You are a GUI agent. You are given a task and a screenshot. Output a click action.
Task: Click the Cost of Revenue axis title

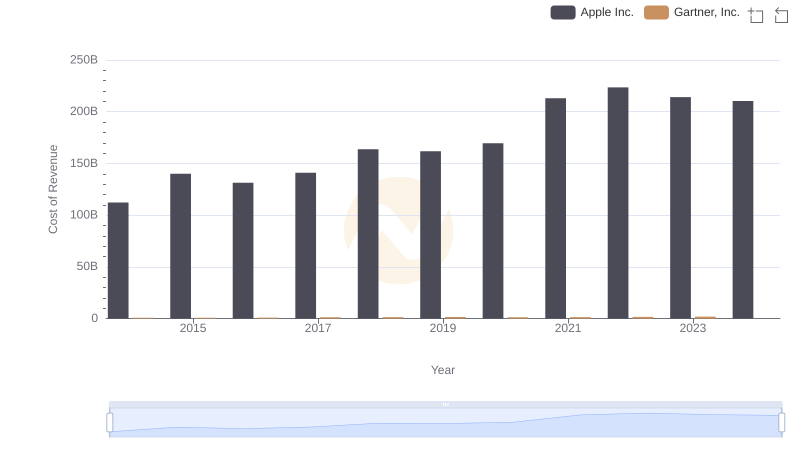(x=53, y=189)
